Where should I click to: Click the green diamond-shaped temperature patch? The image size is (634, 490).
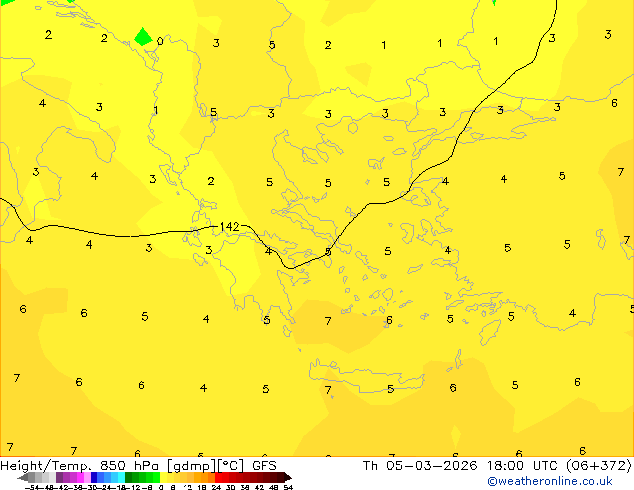point(143,37)
